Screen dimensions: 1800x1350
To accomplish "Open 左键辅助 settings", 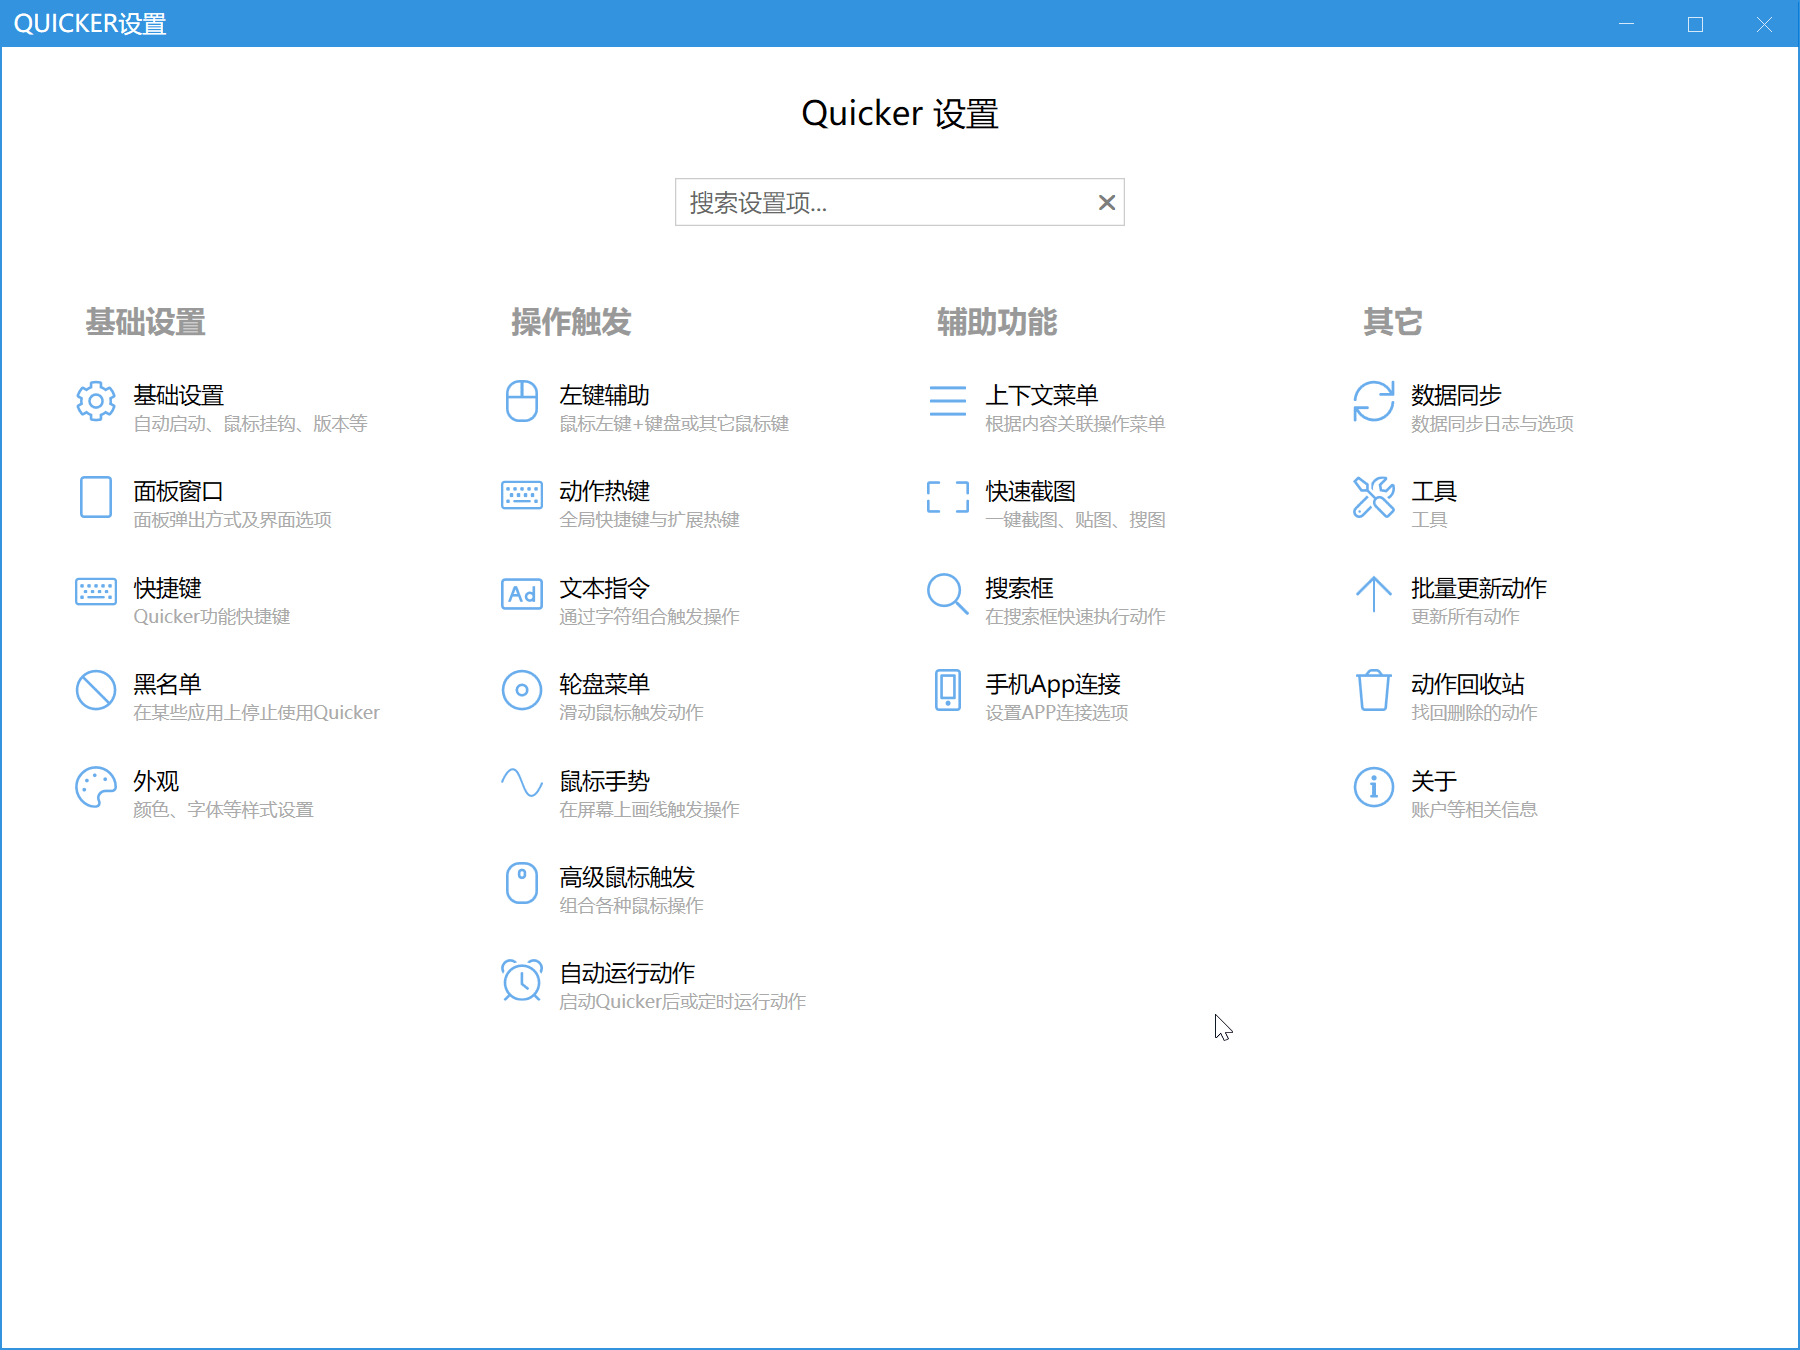I will click(645, 407).
